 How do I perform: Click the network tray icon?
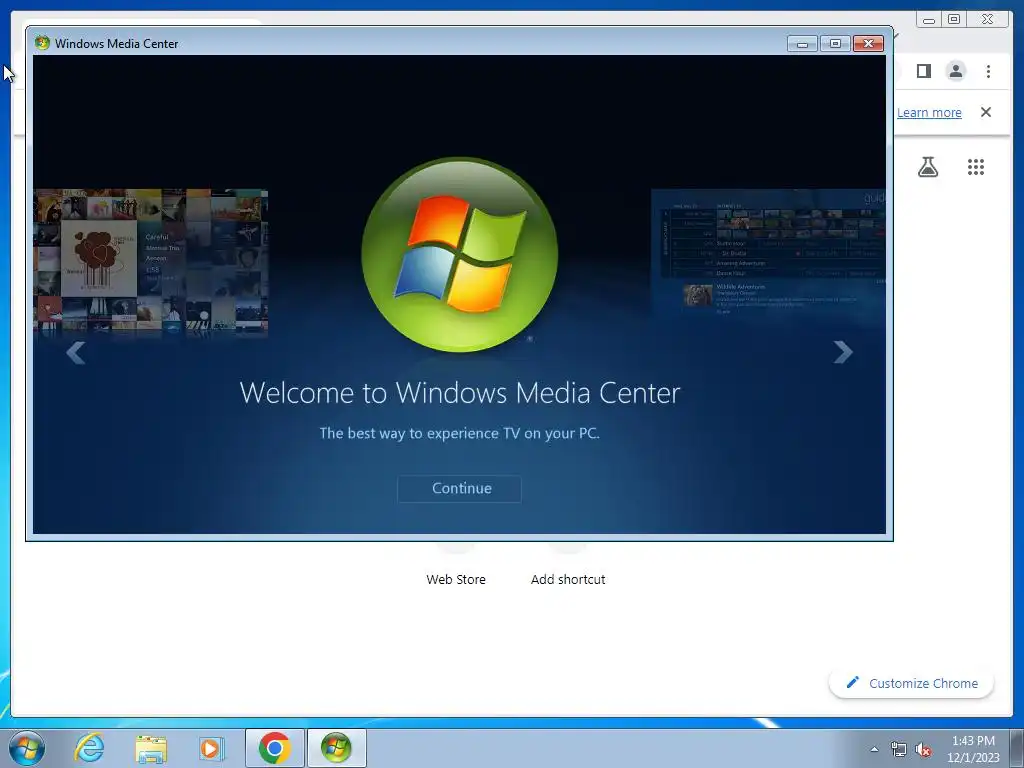[x=899, y=750]
